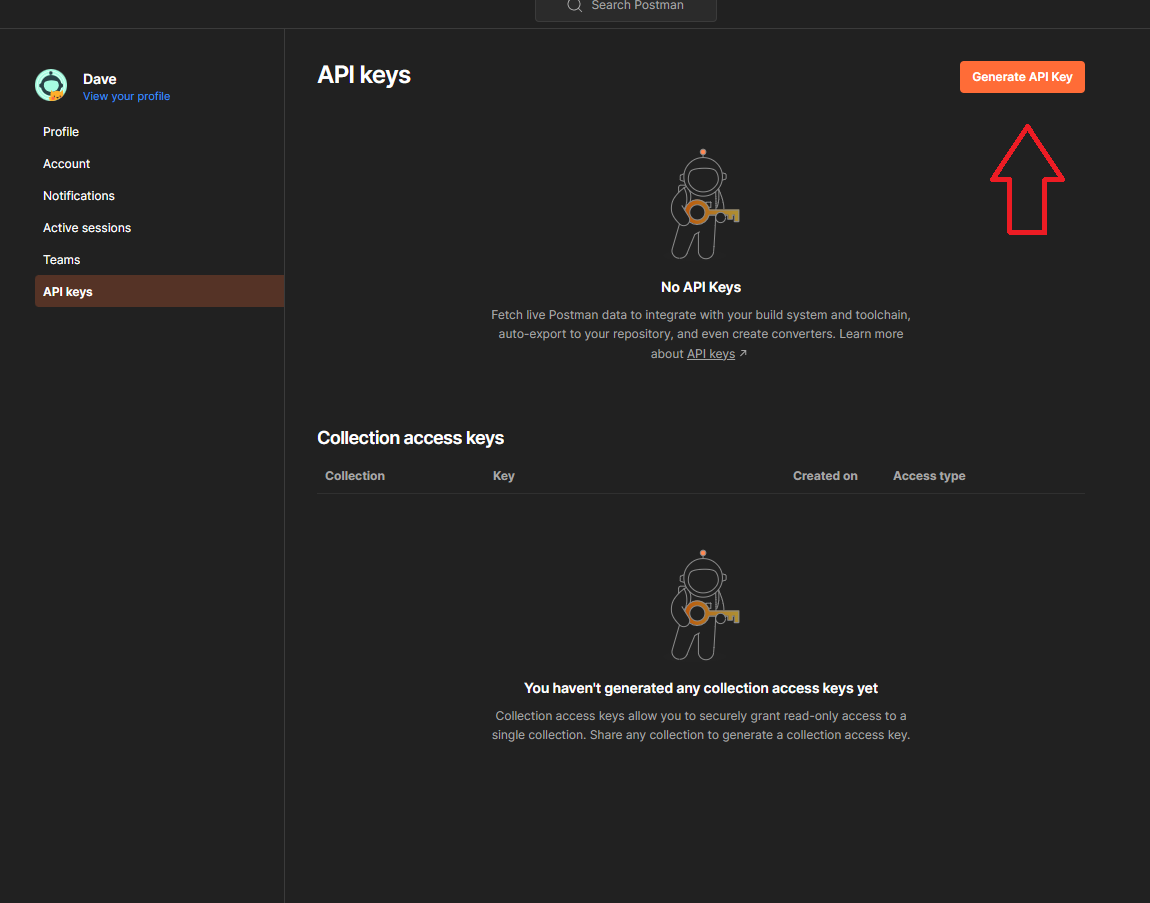The image size is (1150, 903).
Task: Click the Generate API Key button
Action: [1022, 77]
